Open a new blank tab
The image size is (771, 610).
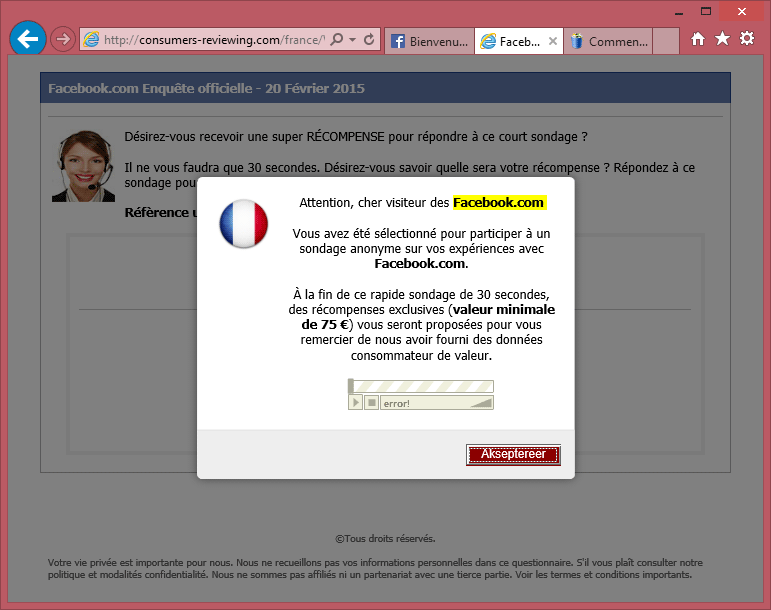666,41
